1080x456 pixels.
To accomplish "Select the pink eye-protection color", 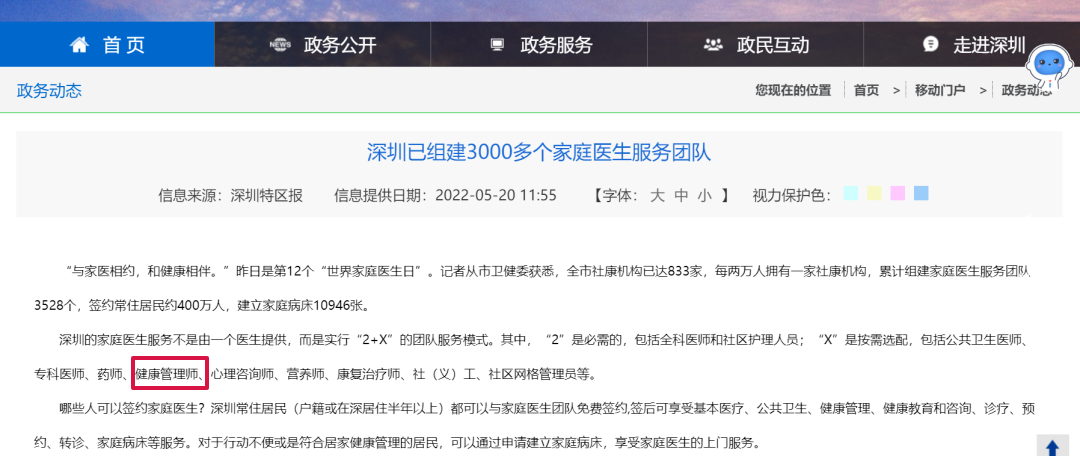I will pos(898,193).
